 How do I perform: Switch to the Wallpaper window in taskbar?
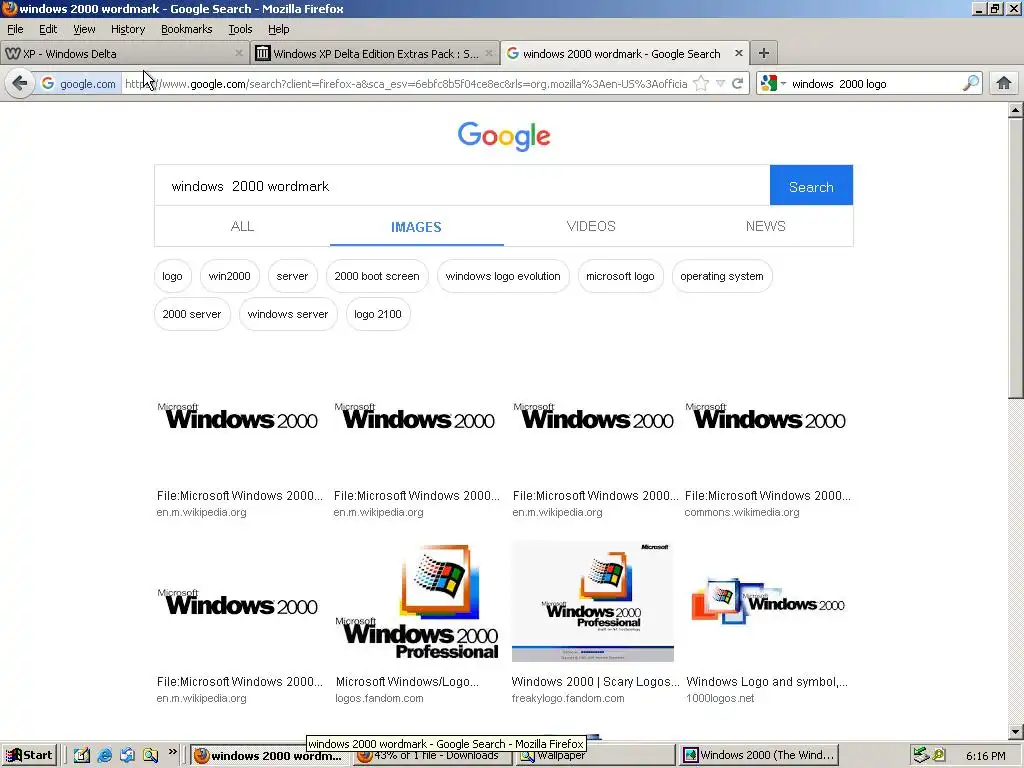(x=595, y=756)
